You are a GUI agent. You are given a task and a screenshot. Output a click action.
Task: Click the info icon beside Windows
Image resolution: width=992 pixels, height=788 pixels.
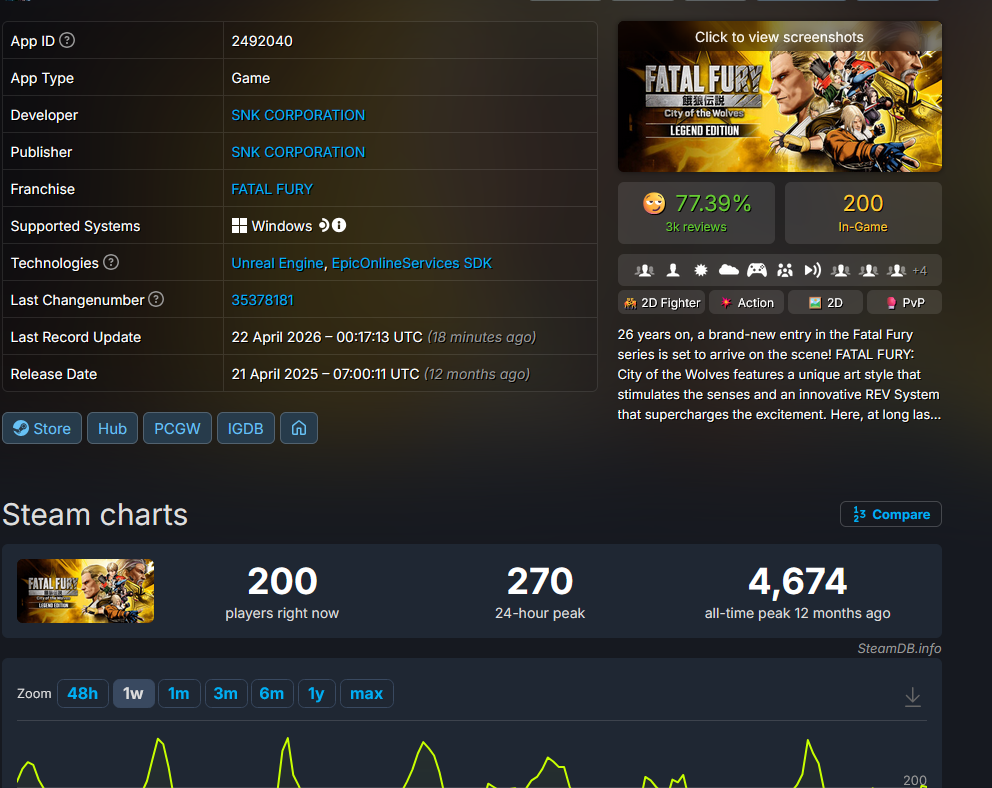tap(339, 225)
